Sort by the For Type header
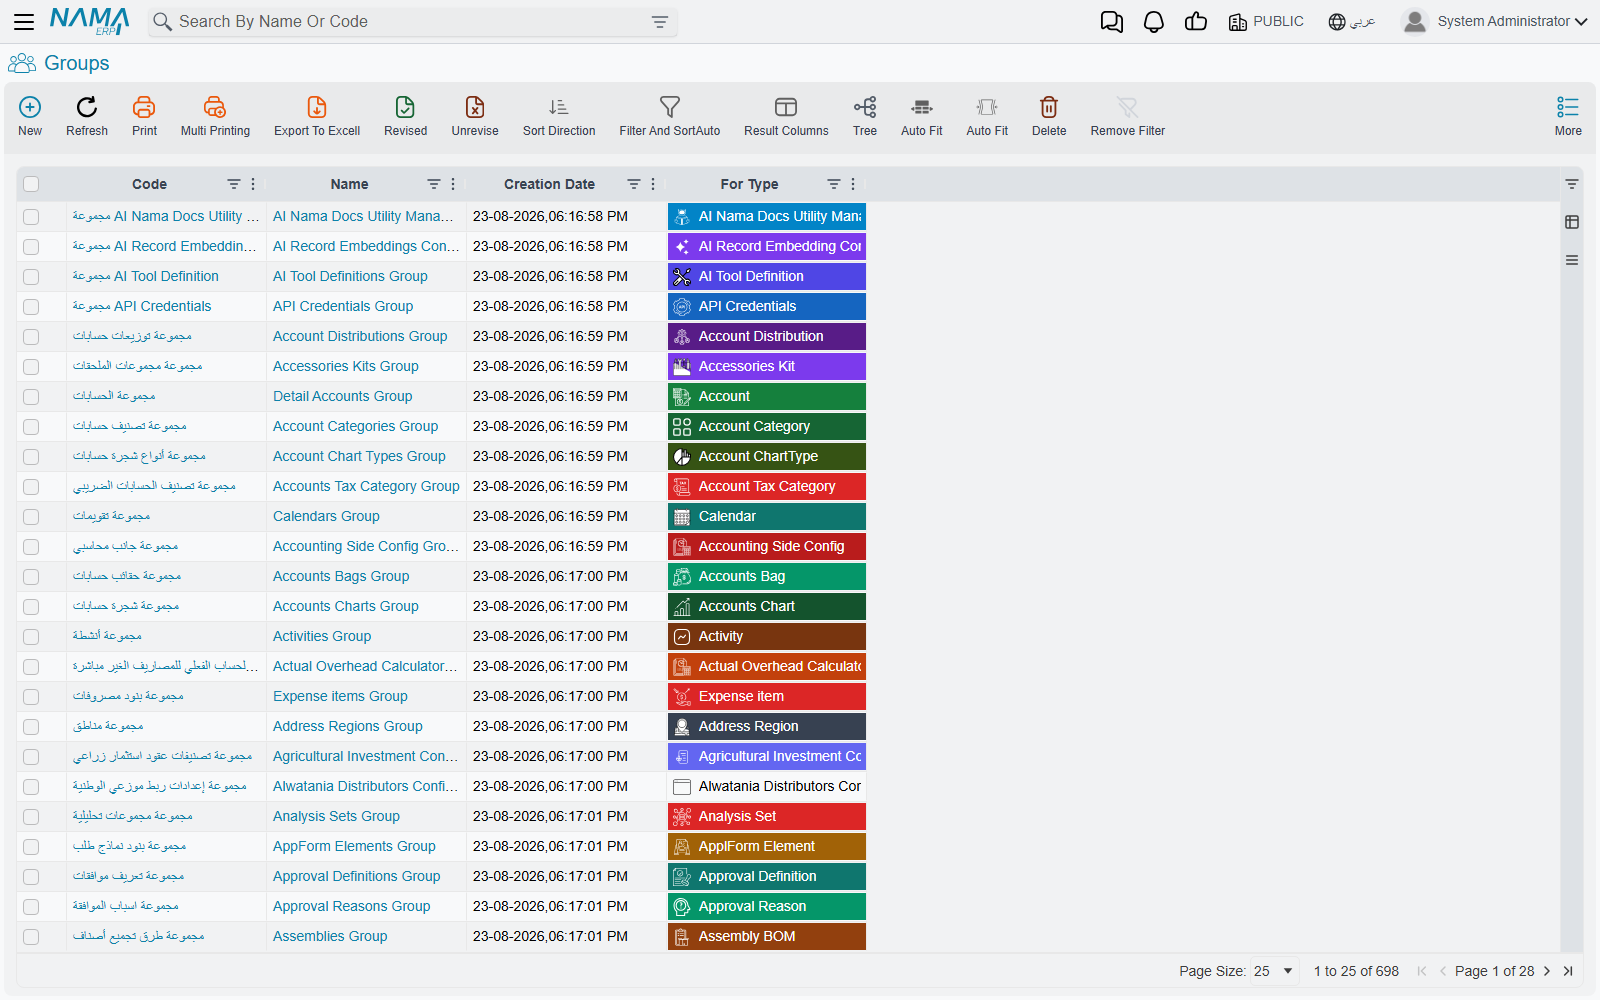Image resolution: width=1600 pixels, height=1000 pixels. tap(749, 184)
